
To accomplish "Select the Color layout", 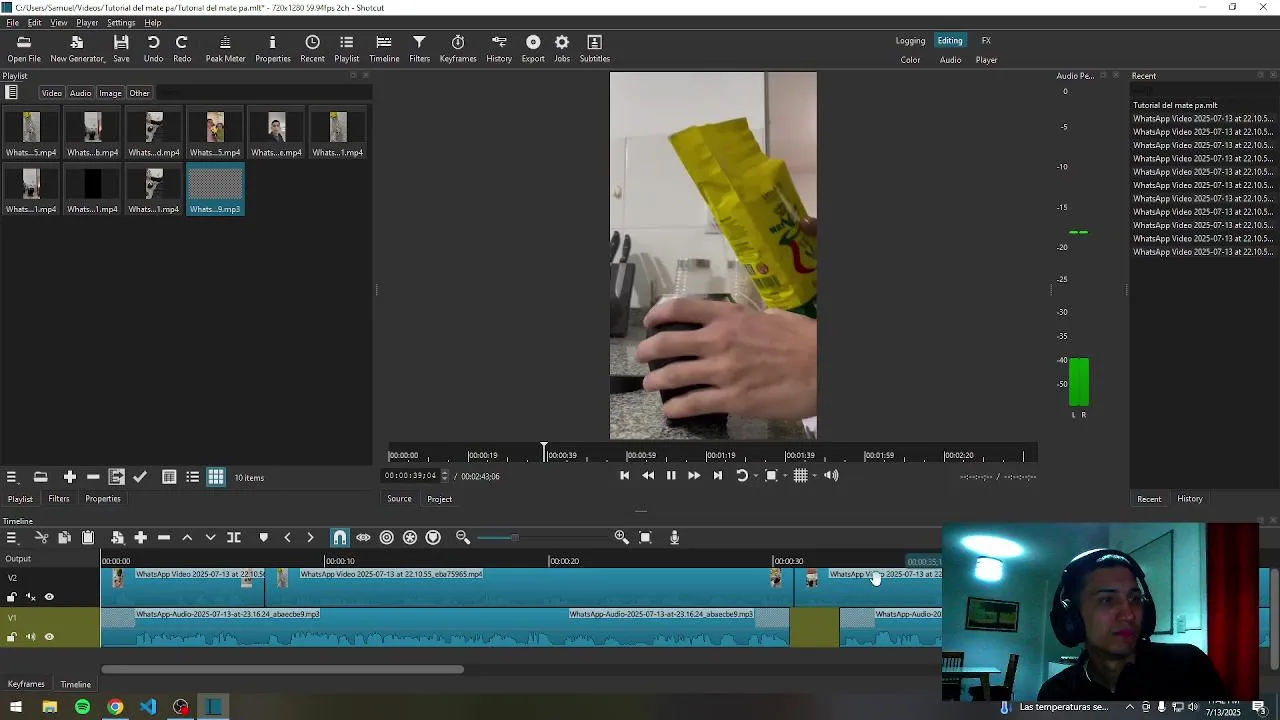I will click(x=910, y=60).
